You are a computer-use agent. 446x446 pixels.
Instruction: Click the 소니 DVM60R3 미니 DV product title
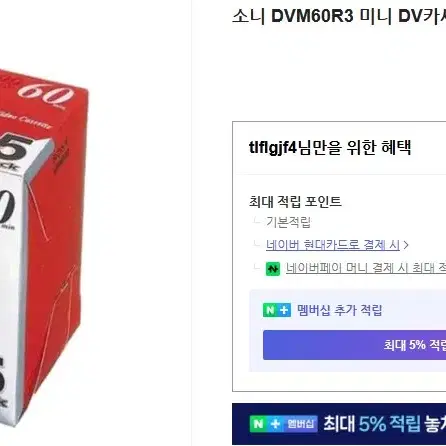339,16
